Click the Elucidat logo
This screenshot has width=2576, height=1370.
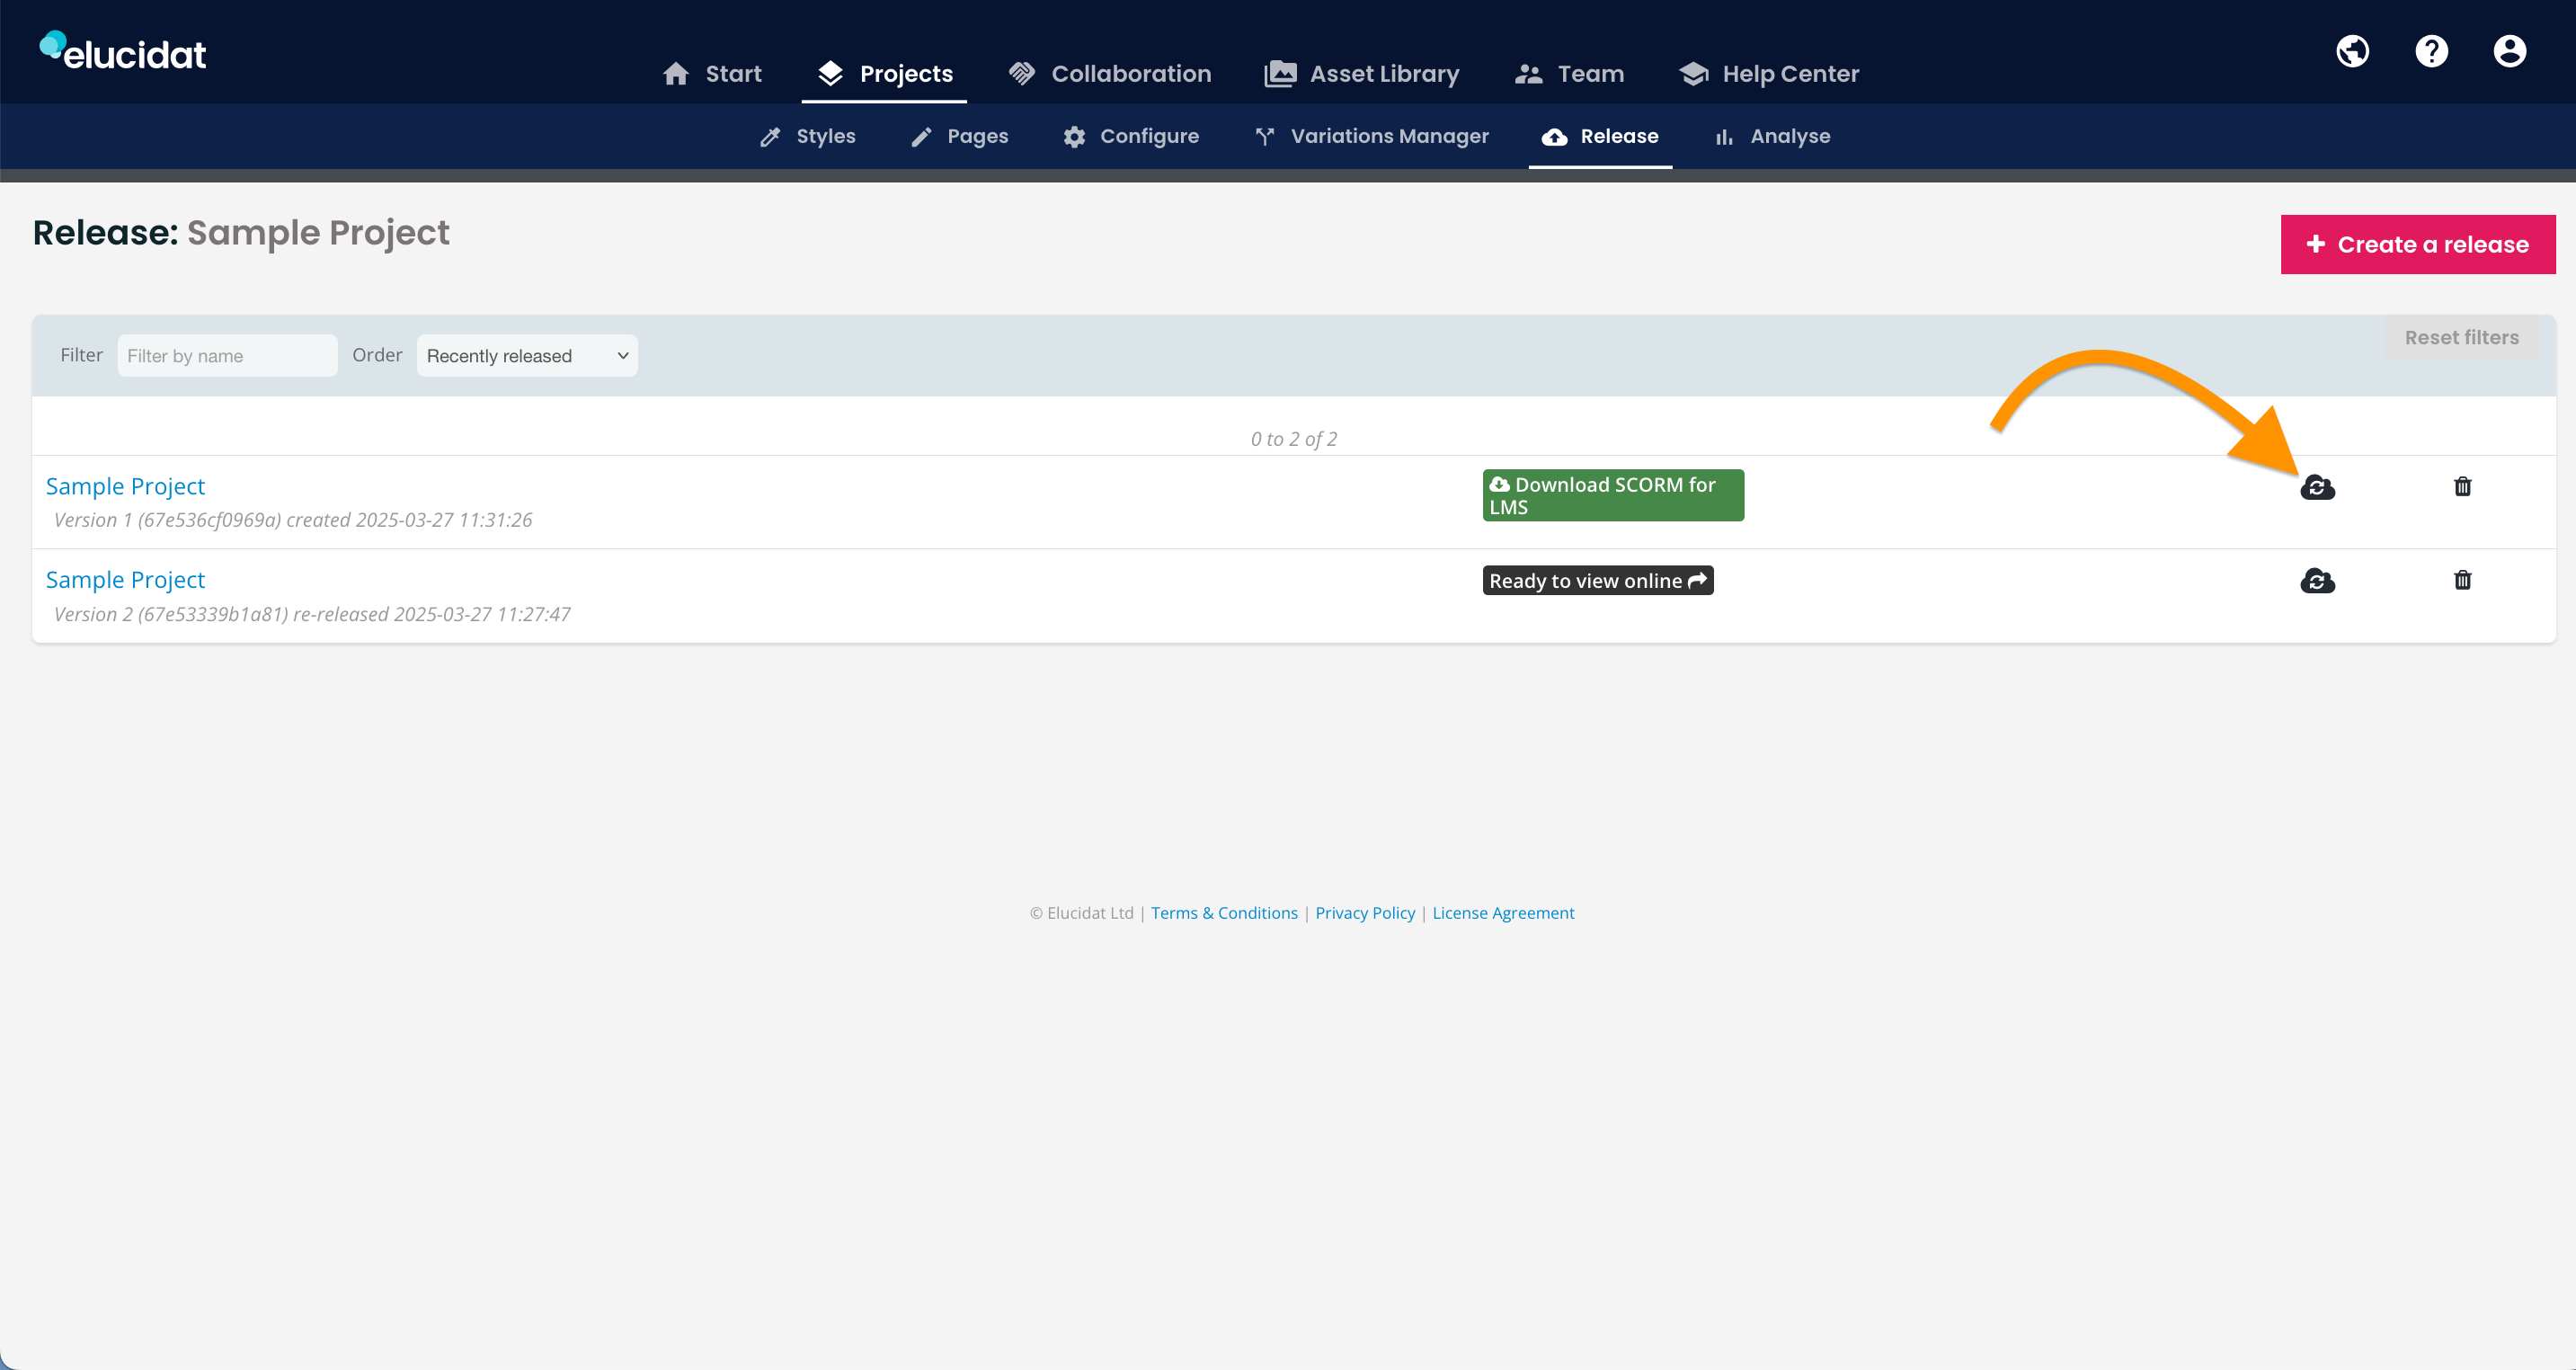(x=123, y=51)
